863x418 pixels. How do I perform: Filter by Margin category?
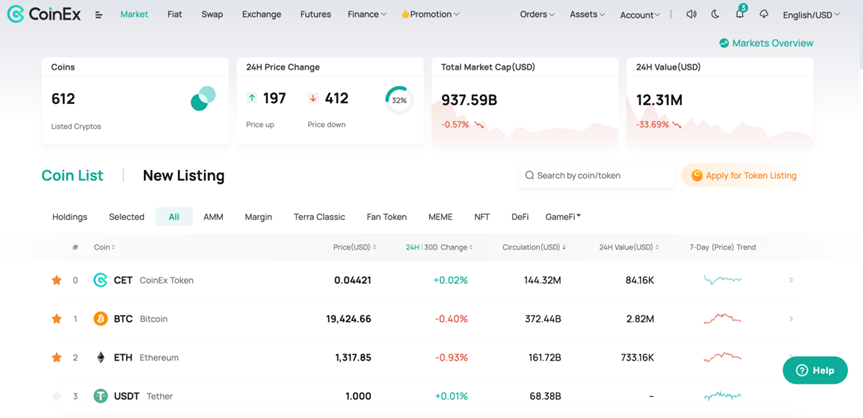pyautogui.click(x=259, y=217)
